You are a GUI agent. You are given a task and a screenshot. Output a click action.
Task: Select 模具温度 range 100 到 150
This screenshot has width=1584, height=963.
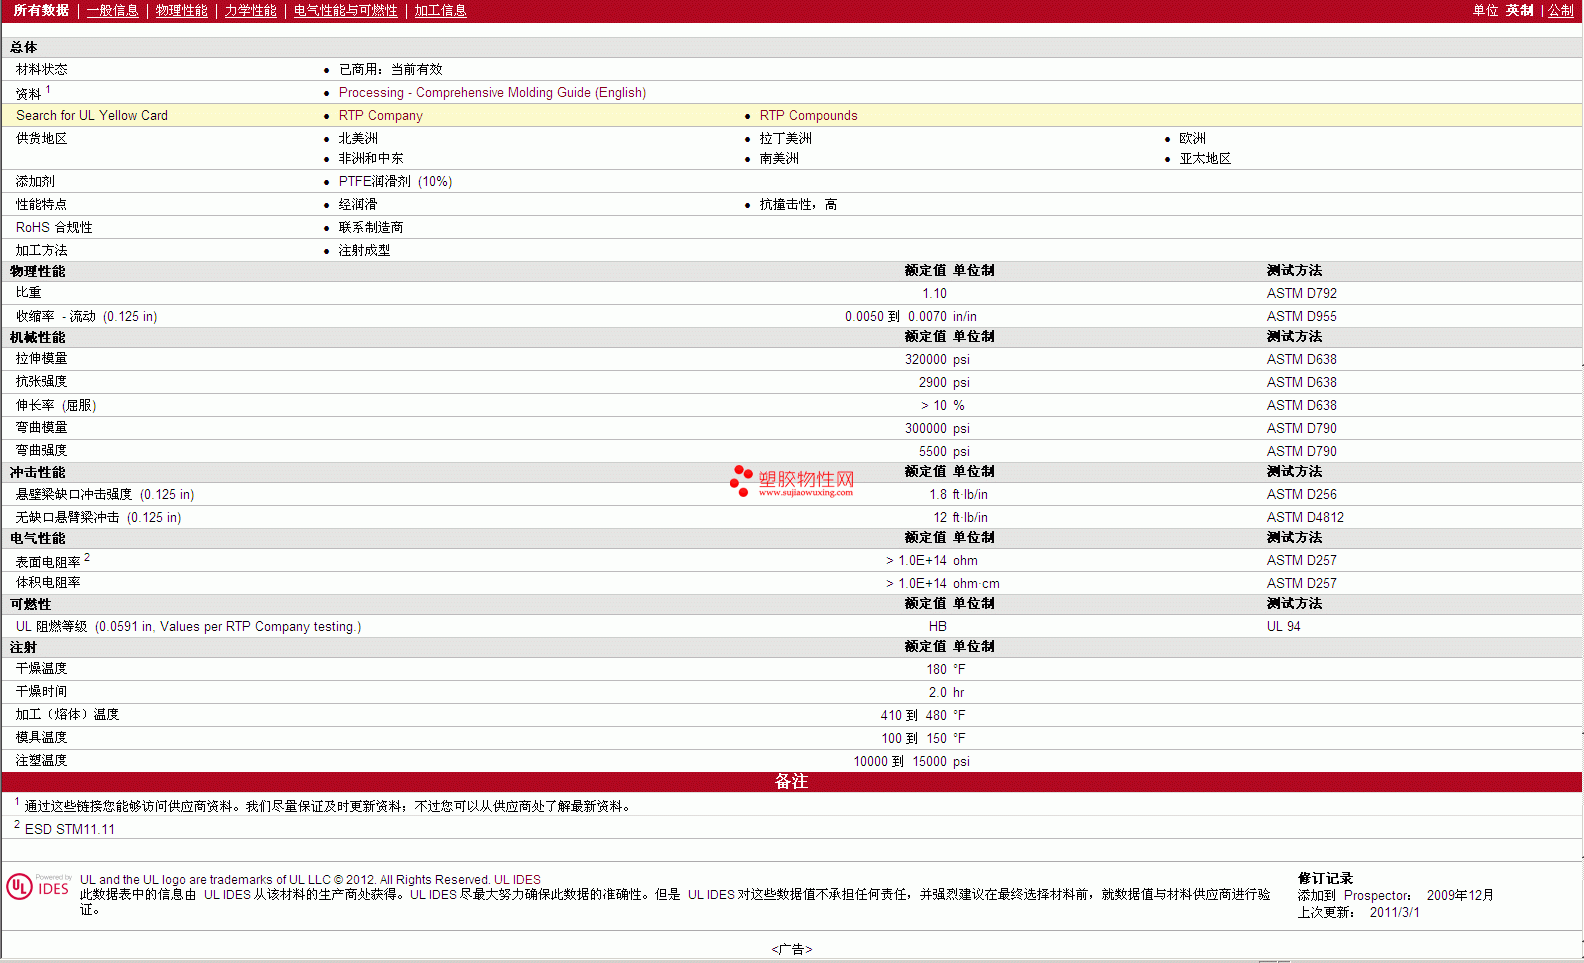(914, 738)
